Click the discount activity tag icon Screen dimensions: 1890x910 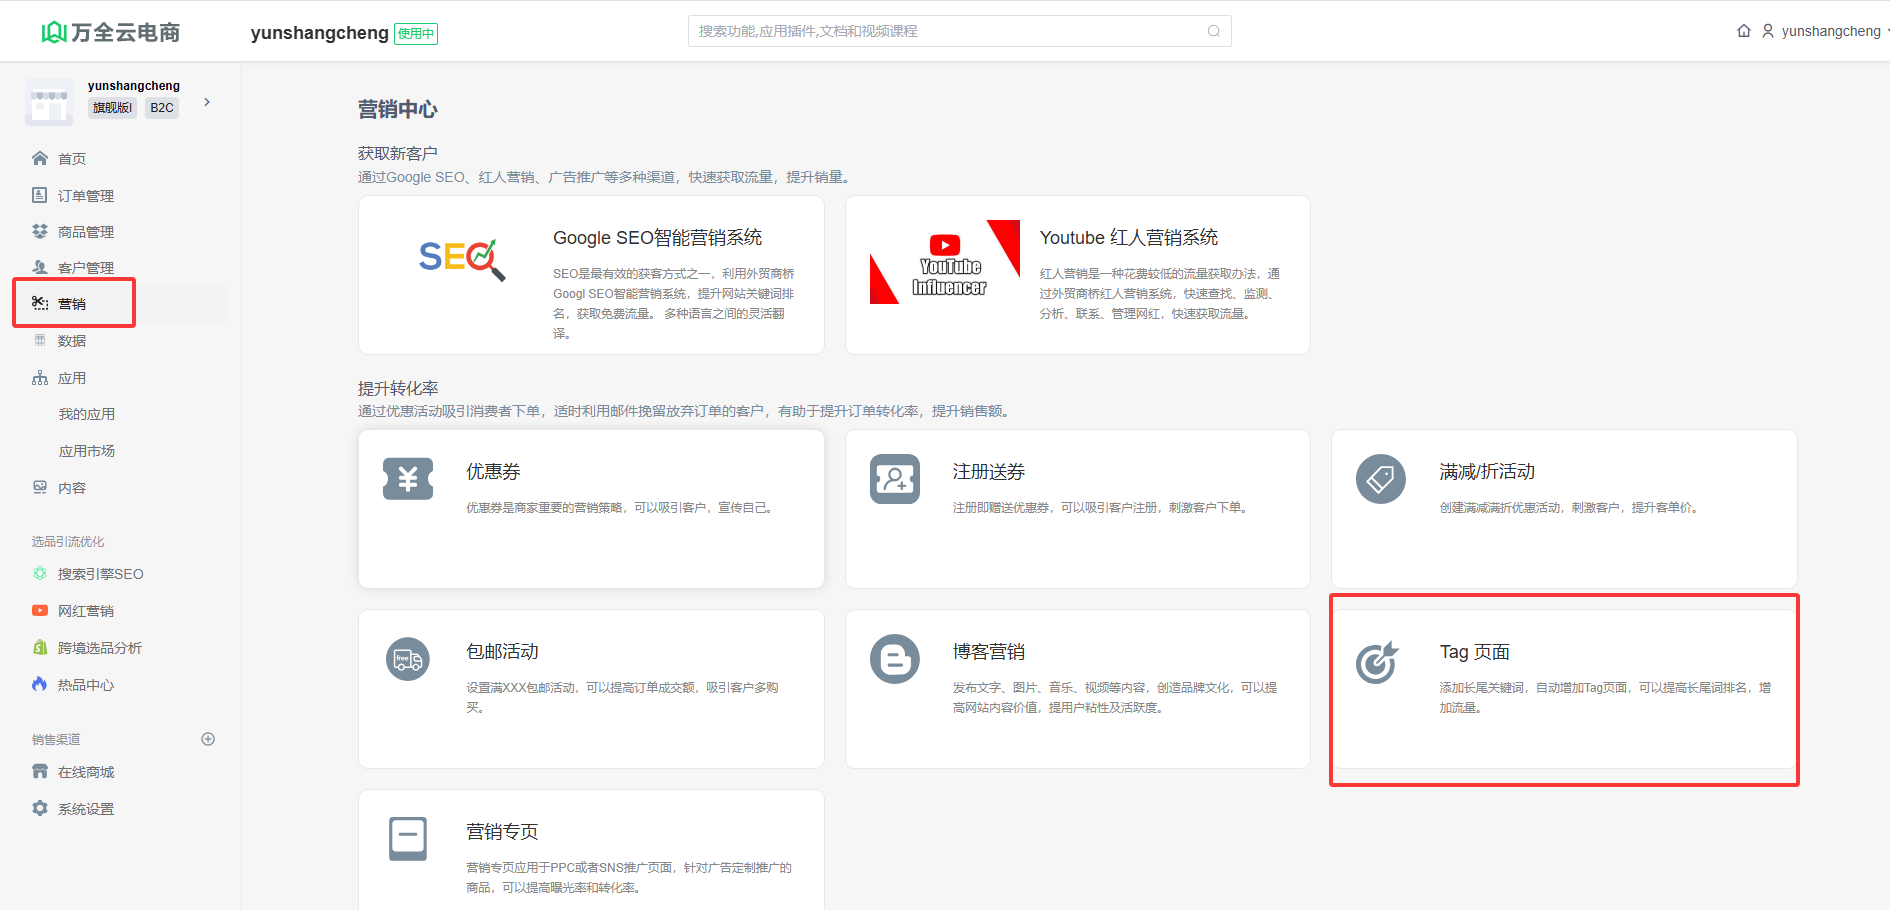[x=1380, y=479]
